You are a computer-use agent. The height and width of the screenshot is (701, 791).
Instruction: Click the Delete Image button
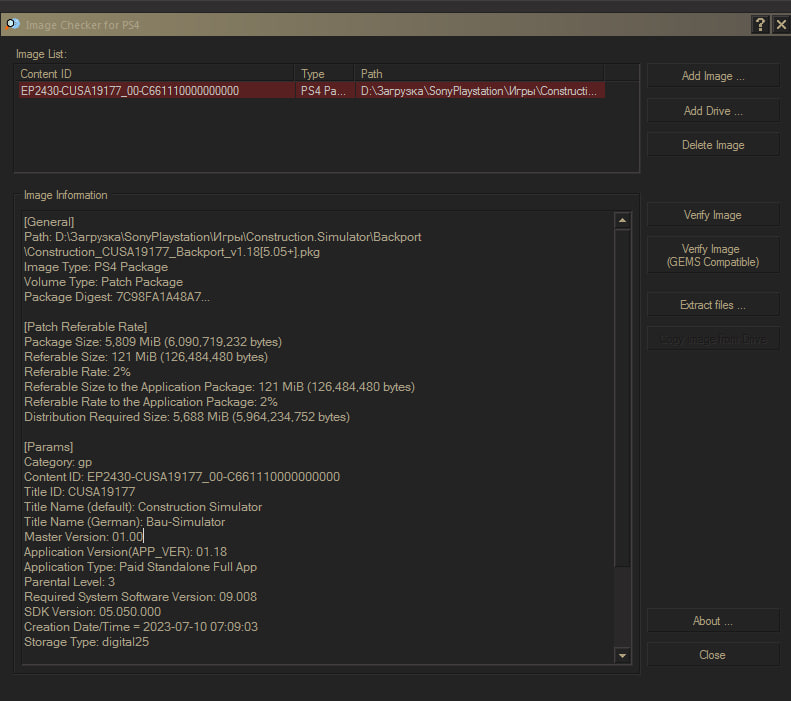click(713, 145)
